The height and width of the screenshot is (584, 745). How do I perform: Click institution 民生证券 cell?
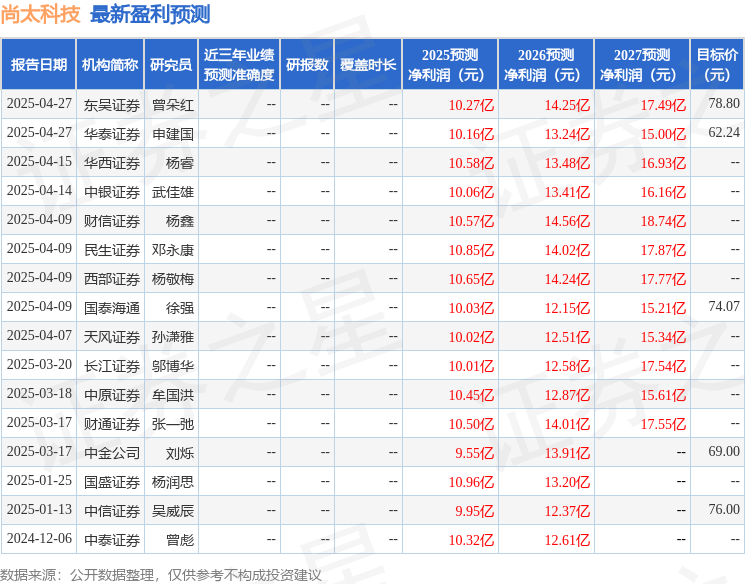click(112, 250)
